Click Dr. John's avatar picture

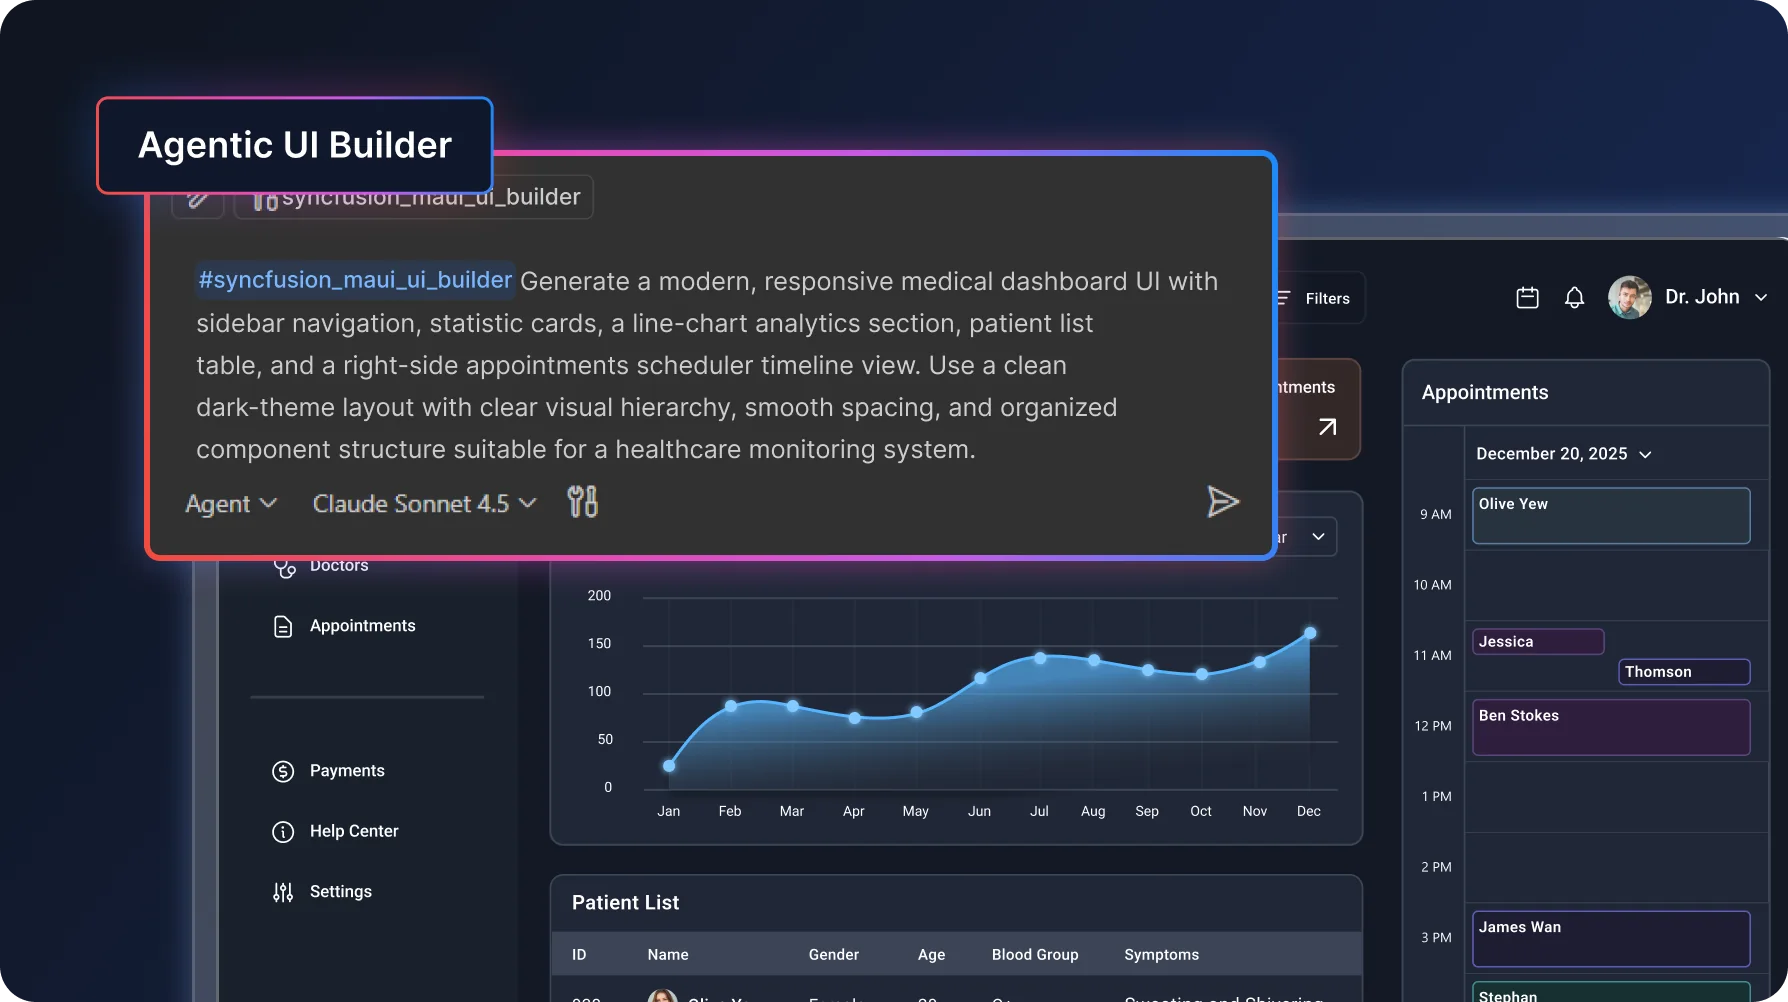(x=1630, y=298)
